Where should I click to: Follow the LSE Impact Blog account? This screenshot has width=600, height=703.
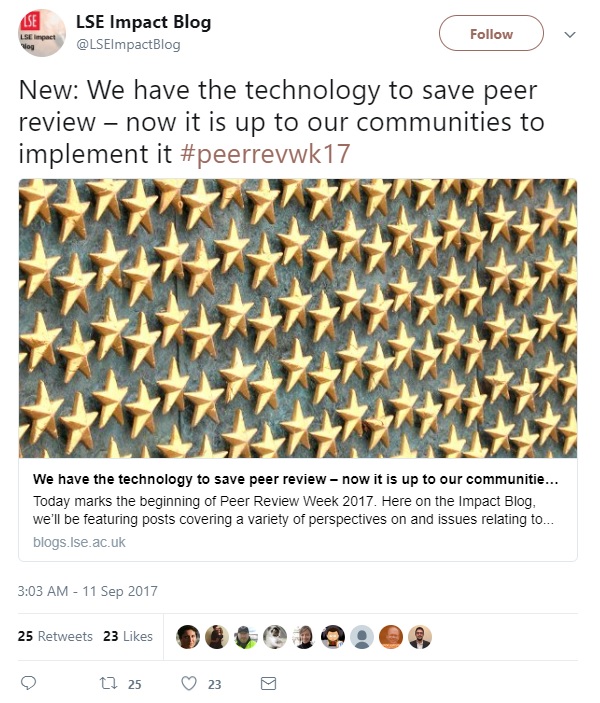pyautogui.click(x=491, y=33)
